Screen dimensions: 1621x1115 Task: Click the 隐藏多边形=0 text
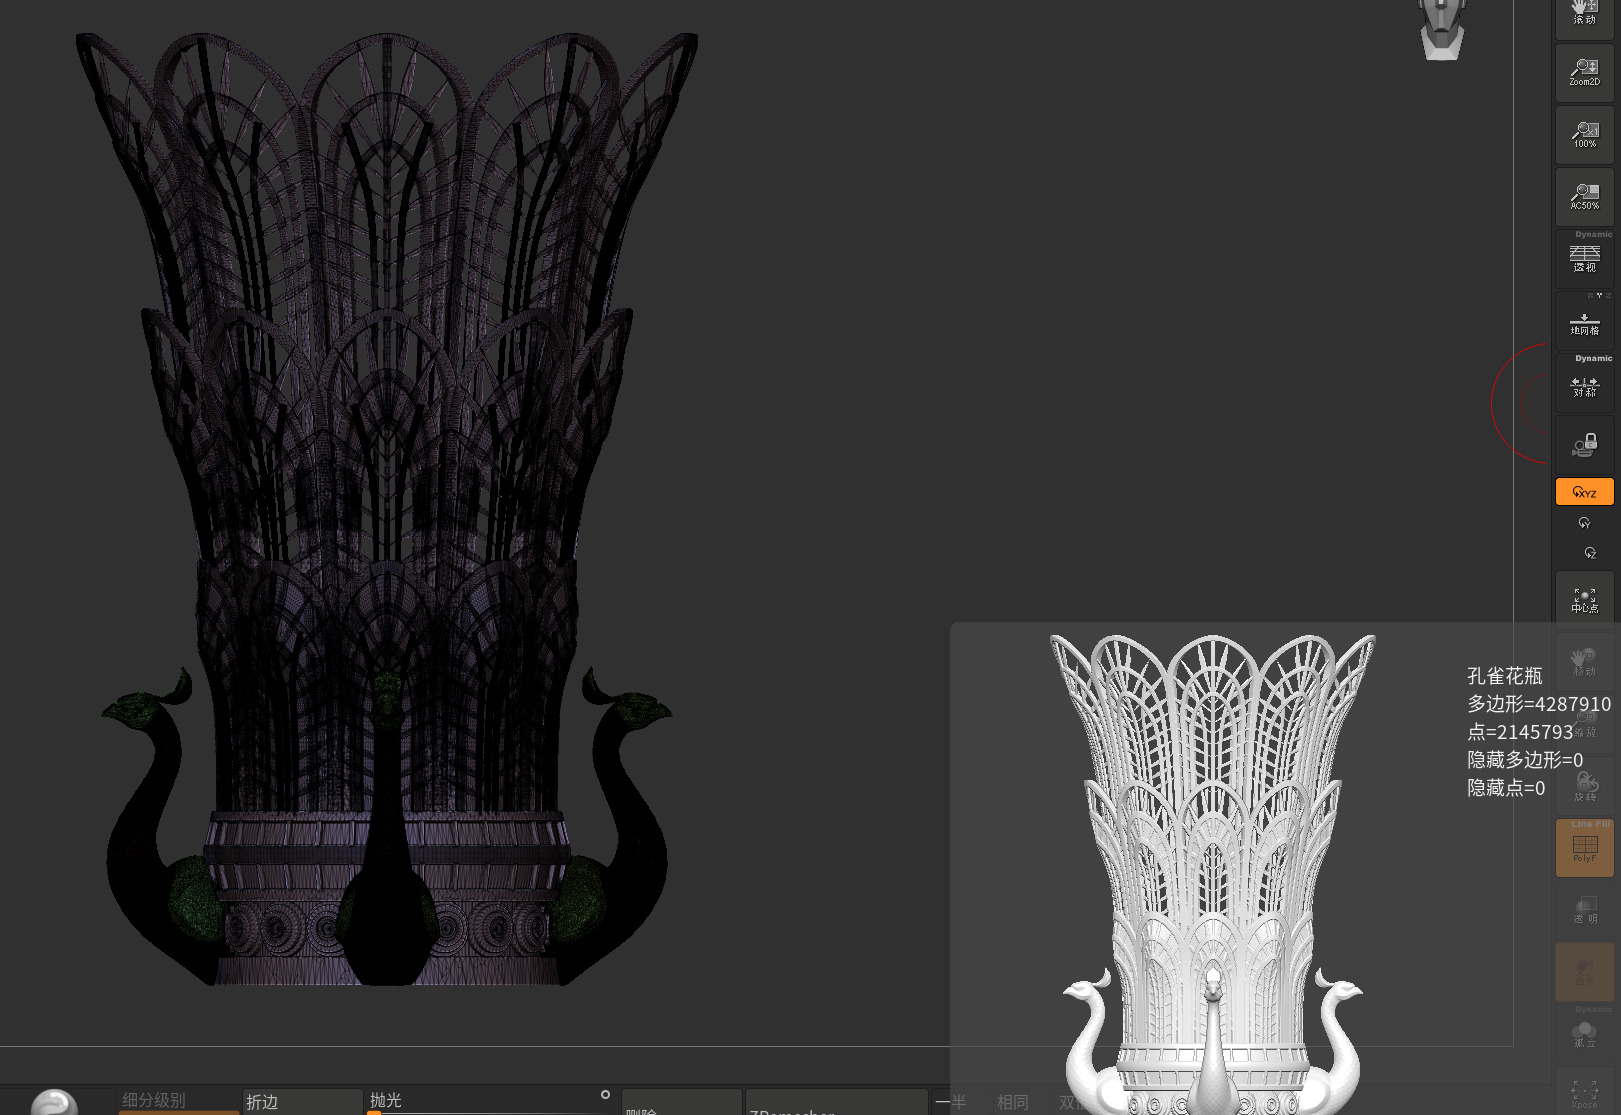tap(1525, 760)
